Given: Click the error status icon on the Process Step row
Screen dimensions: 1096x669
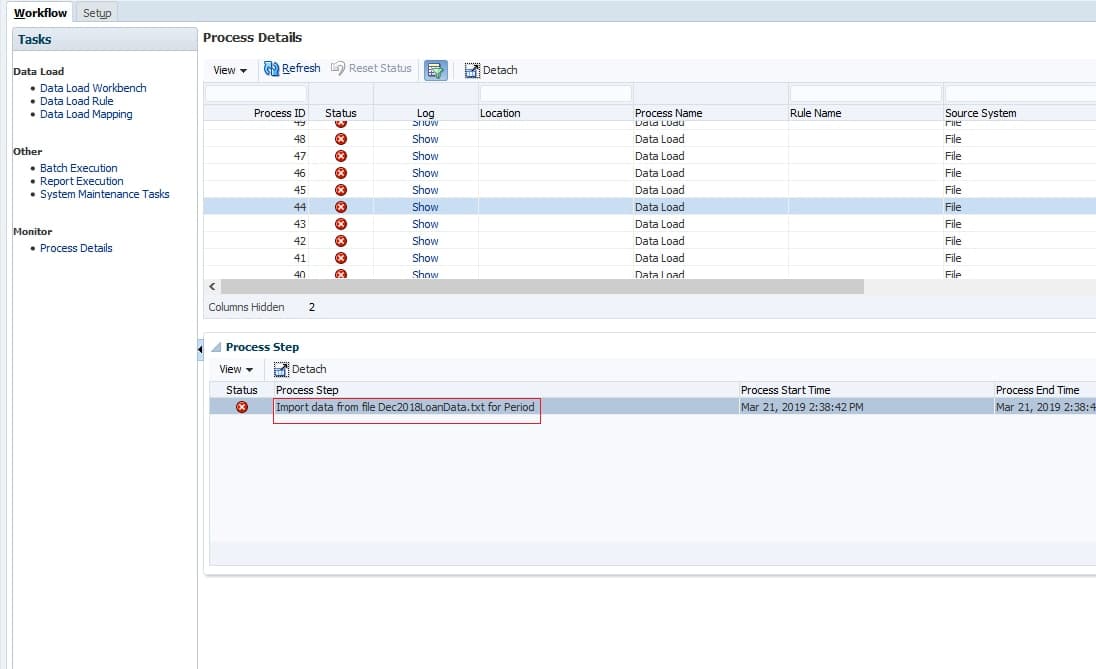Looking at the screenshot, I should coord(239,407).
